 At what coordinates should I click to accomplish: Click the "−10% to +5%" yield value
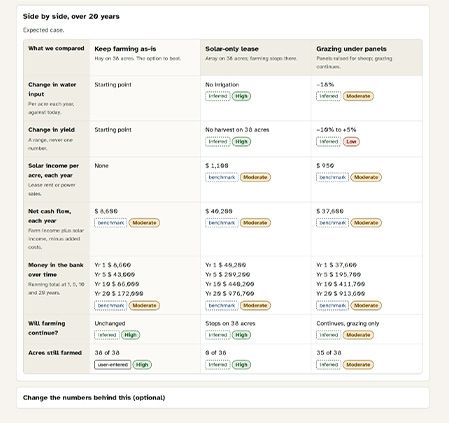(x=336, y=130)
